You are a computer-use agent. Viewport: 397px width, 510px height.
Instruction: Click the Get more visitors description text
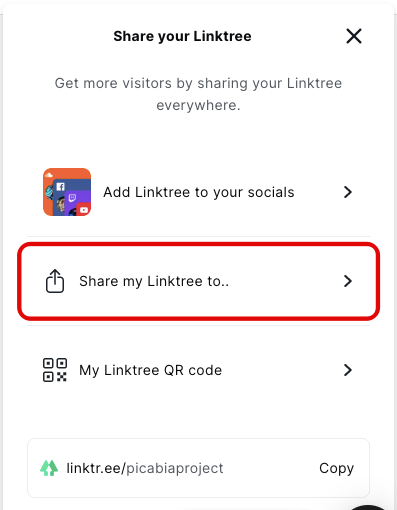tap(198, 94)
